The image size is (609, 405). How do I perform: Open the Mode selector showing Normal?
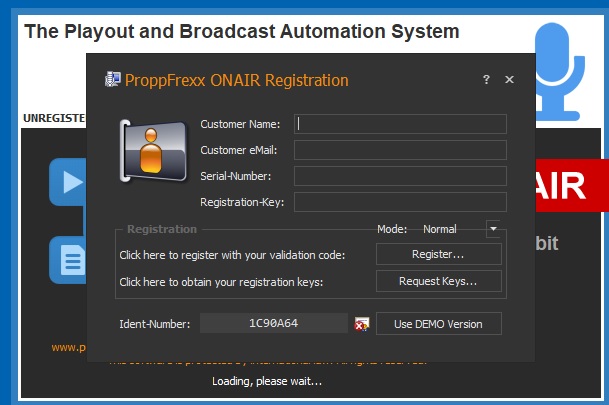(x=440, y=229)
